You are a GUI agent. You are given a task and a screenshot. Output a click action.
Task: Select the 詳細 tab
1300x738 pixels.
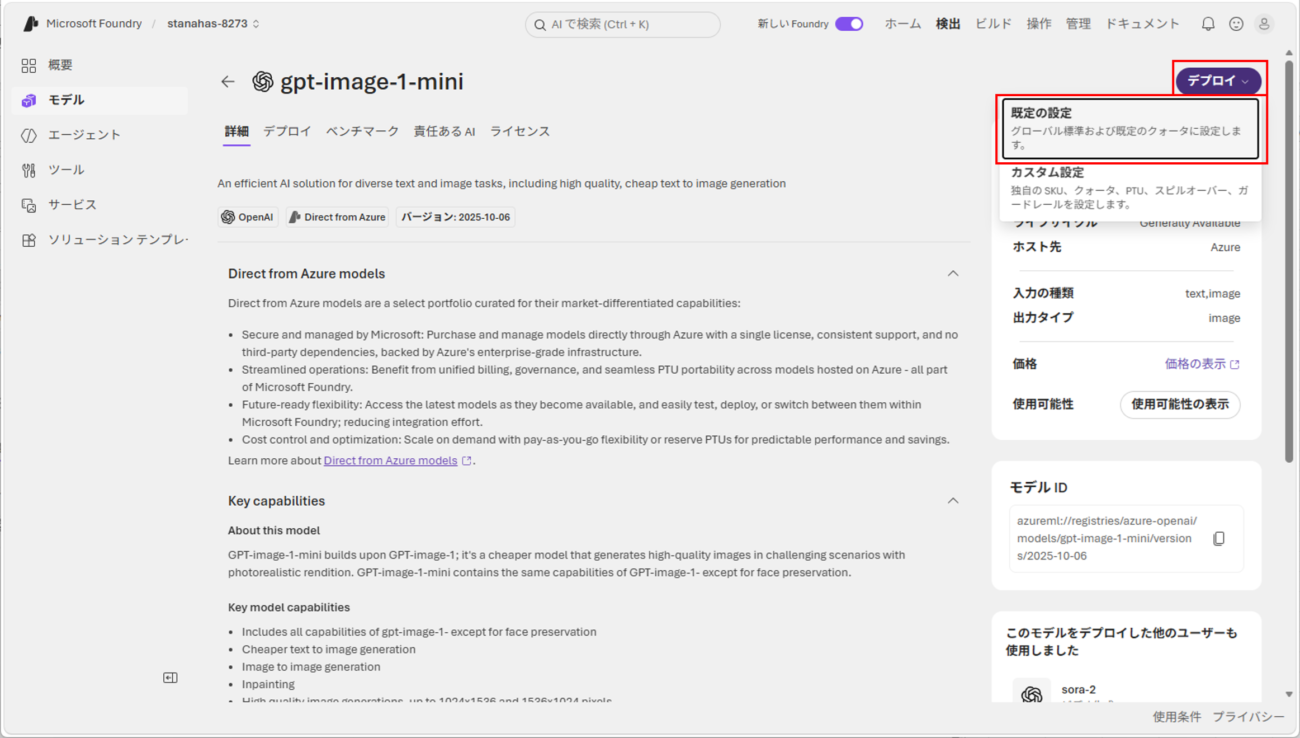236,131
